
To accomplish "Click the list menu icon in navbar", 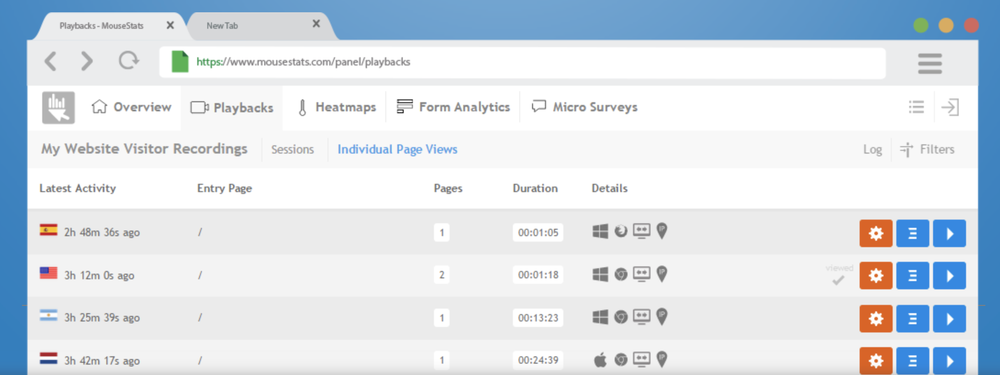I will (916, 107).
